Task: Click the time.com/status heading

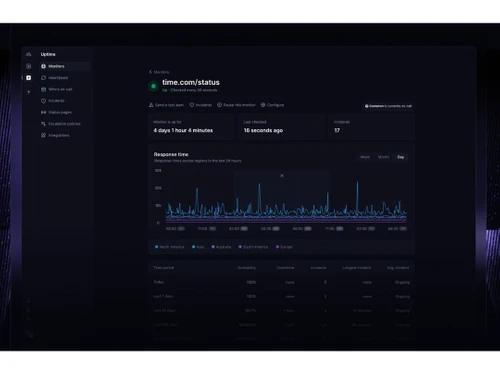Action: pos(191,82)
